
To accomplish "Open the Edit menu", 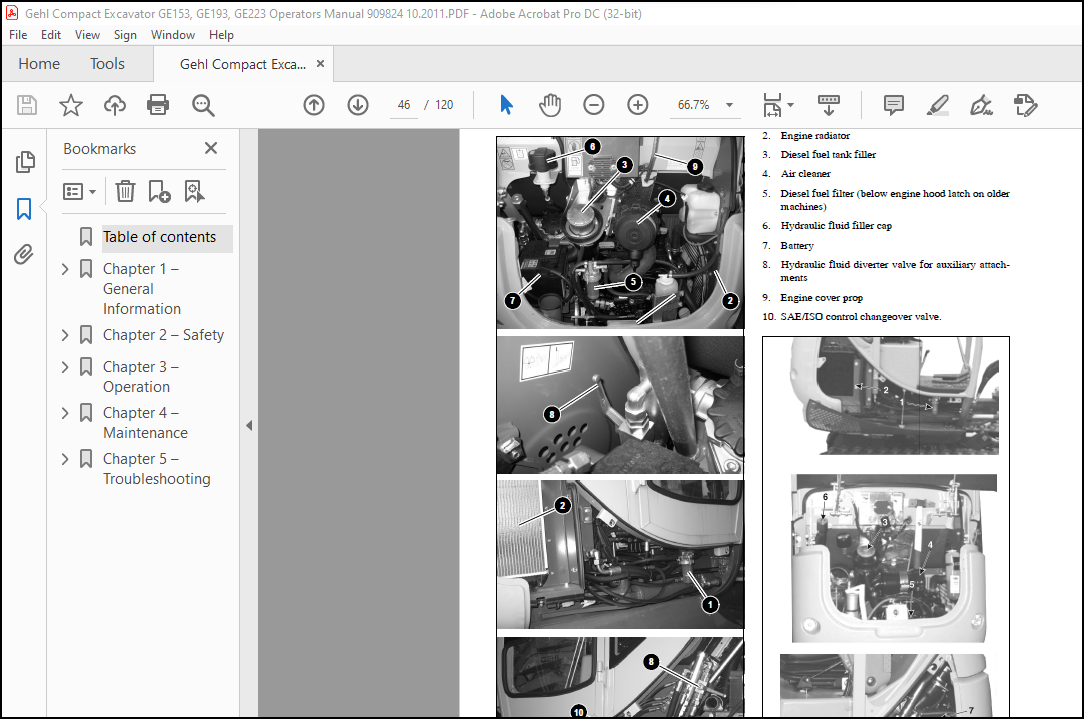I will pos(50,35).
